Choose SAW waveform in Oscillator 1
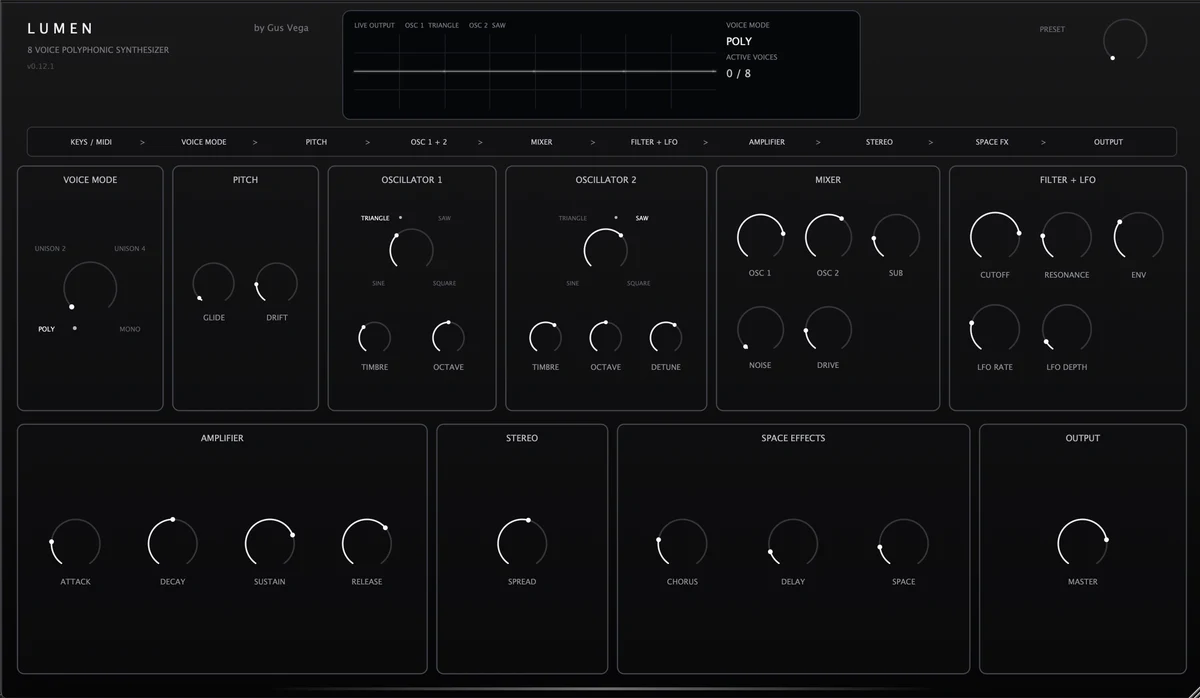 [444, 218]
